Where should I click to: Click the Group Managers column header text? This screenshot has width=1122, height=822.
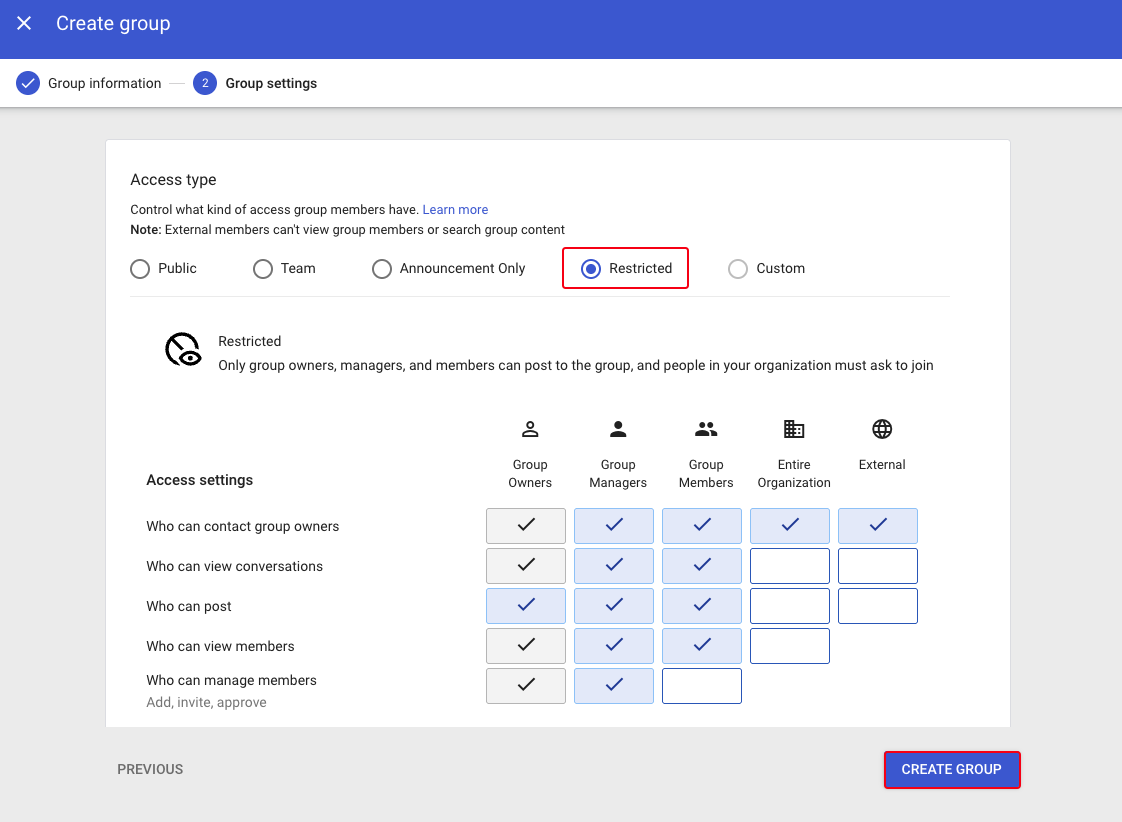pos(618,474)
